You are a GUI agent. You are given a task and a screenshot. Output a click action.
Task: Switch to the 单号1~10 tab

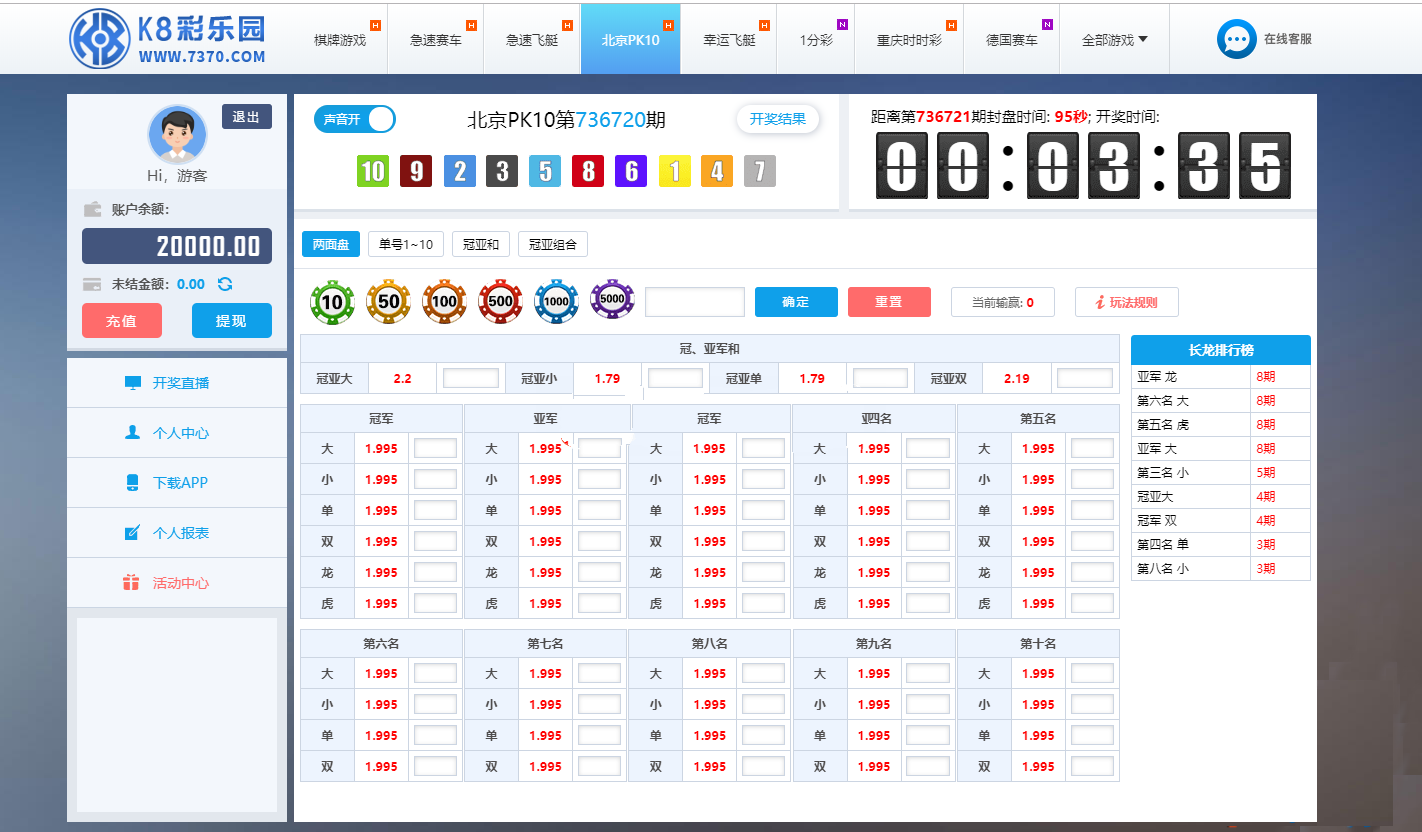[x=406, y=245]
